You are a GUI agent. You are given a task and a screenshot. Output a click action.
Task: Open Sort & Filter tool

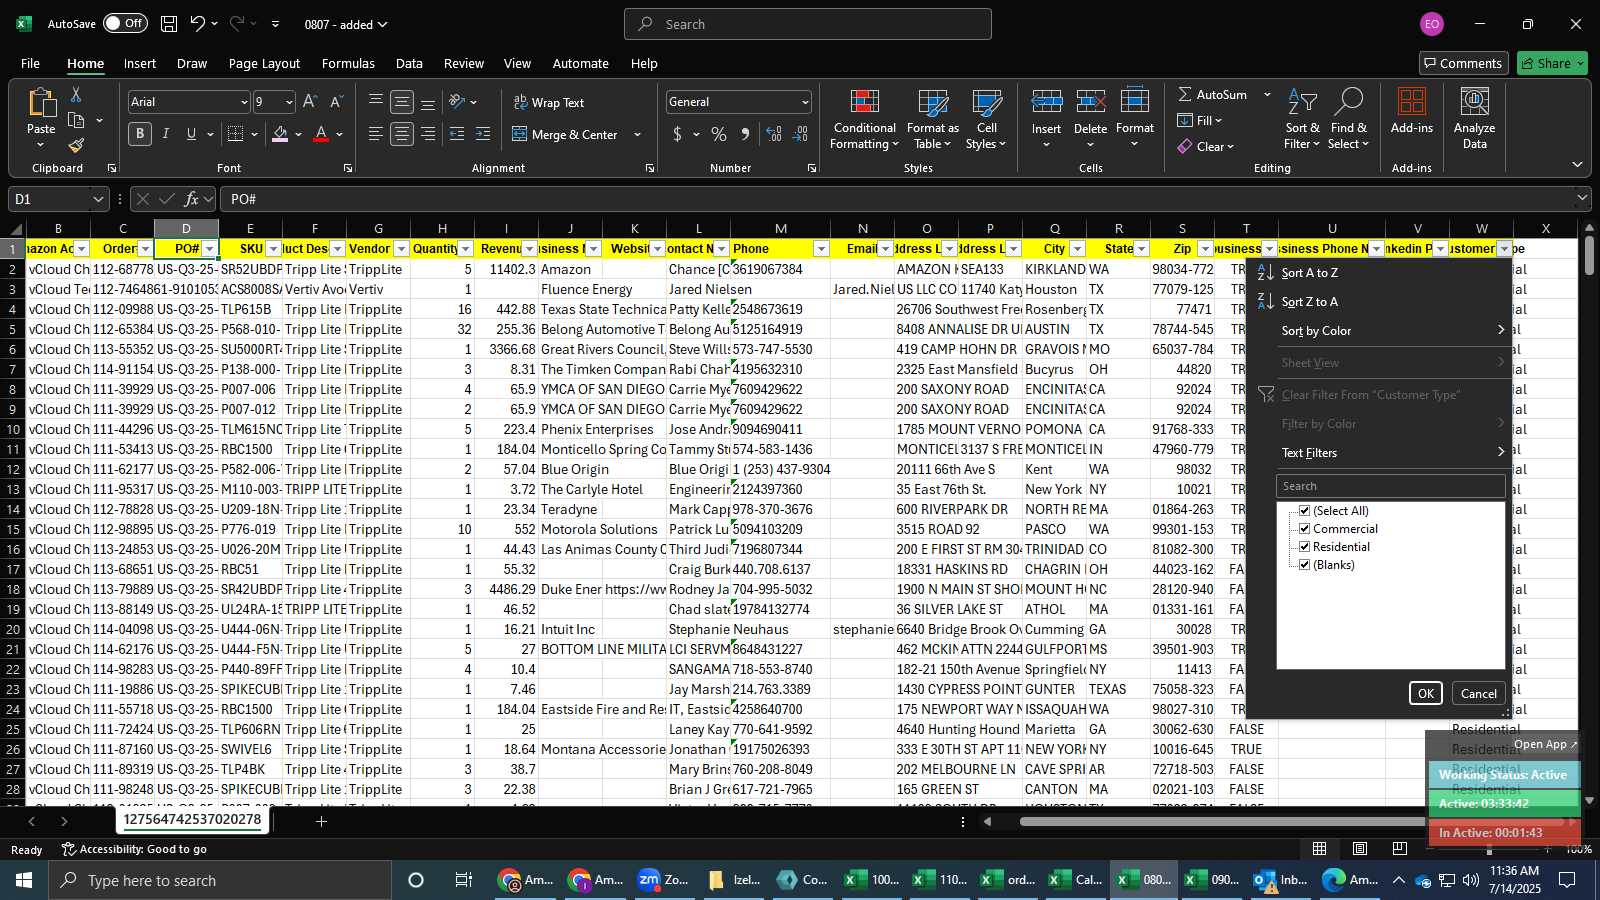(1302, 120)
